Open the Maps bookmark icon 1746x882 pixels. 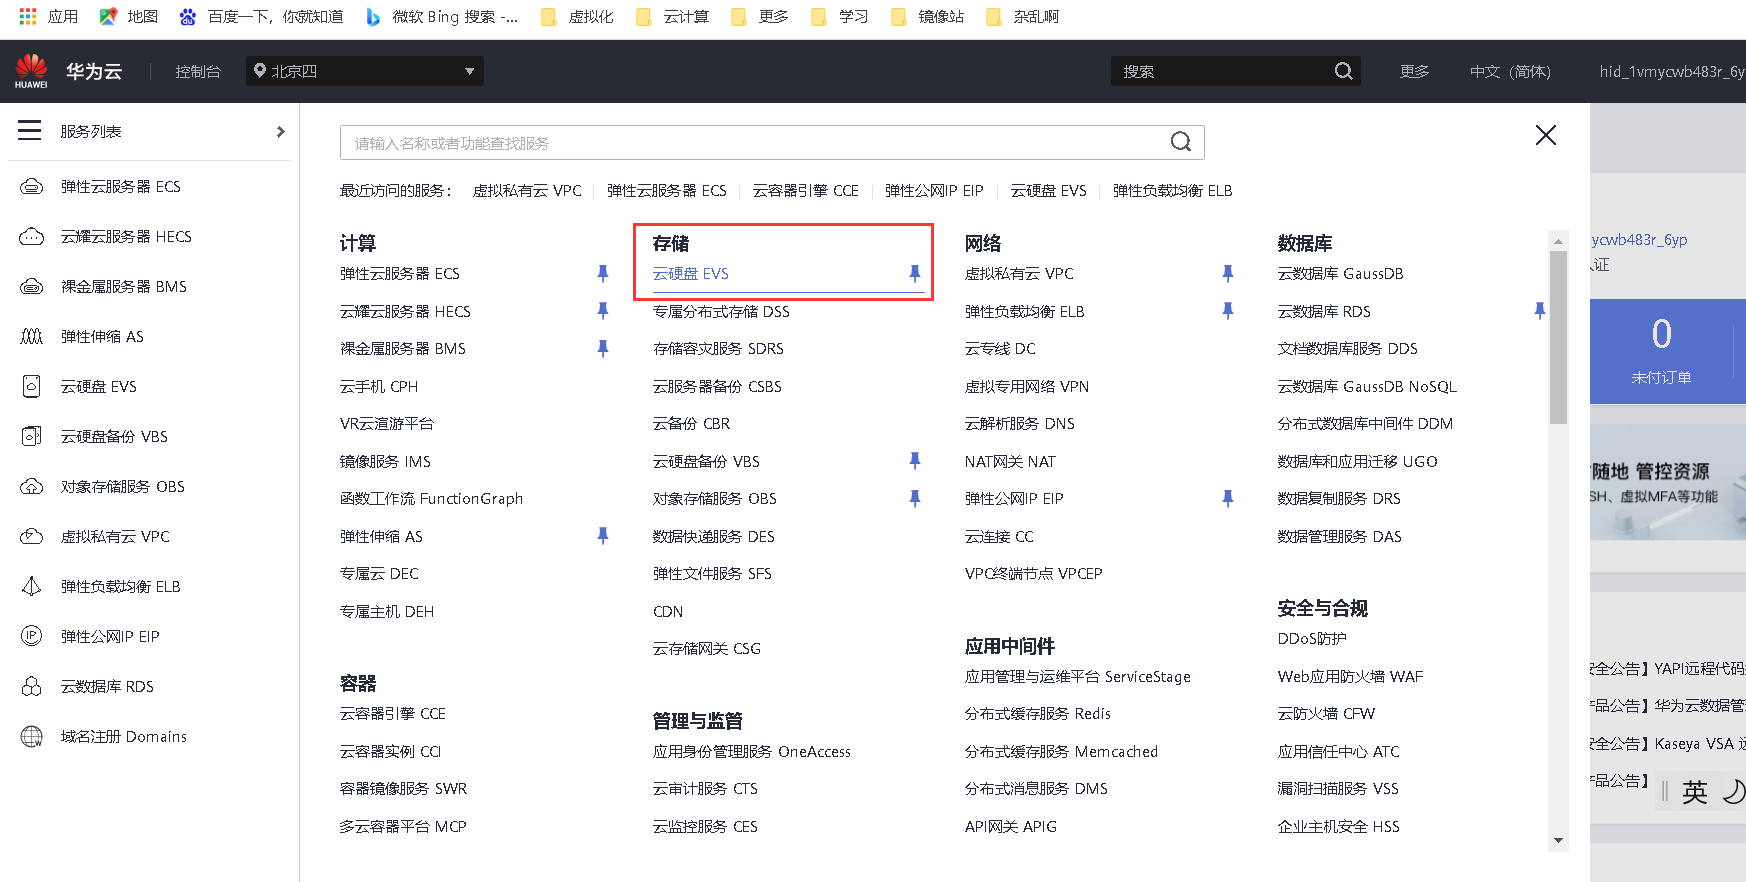(108, 16)
